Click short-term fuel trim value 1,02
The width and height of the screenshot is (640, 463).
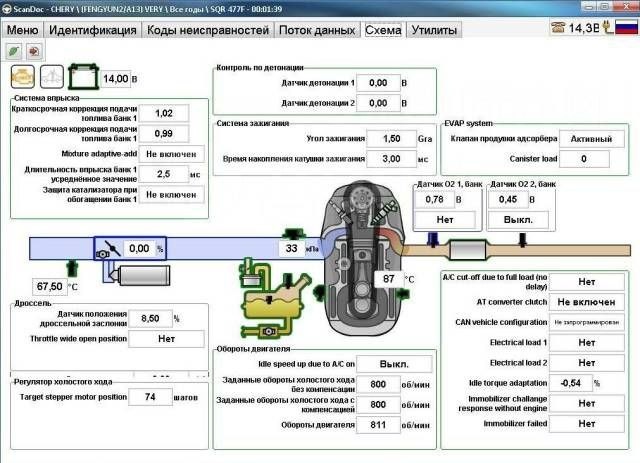(164, 114)
